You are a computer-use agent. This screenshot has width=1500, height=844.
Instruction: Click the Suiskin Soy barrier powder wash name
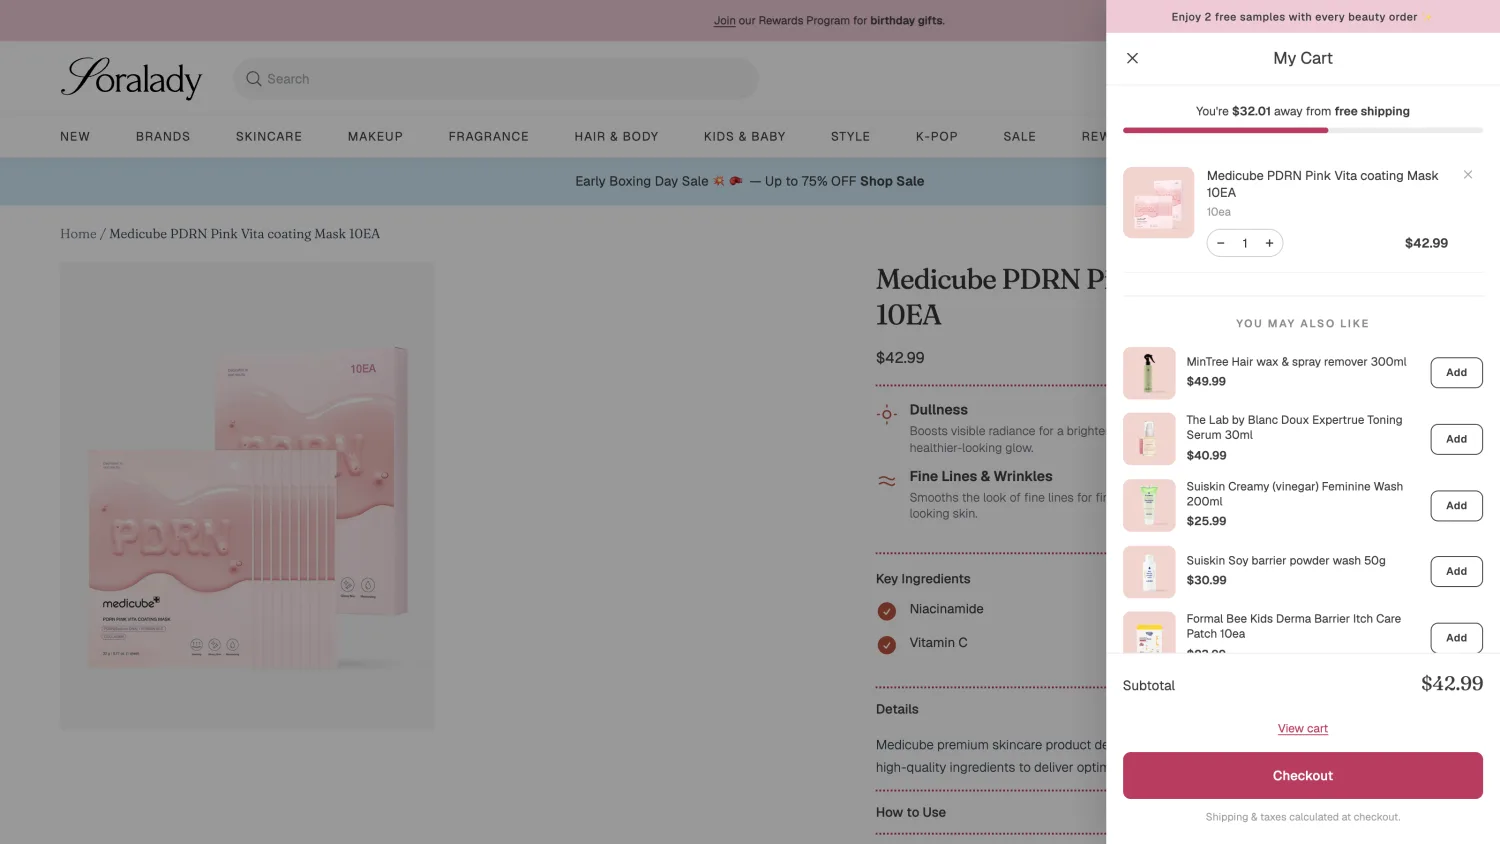(1286, 561)
